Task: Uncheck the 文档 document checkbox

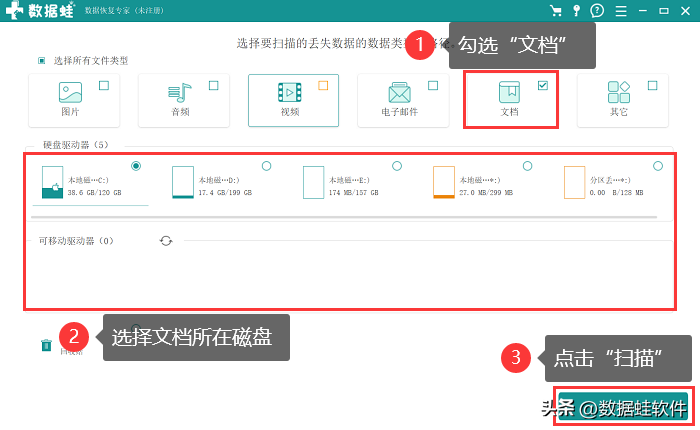Action: [x=542, y=86]
